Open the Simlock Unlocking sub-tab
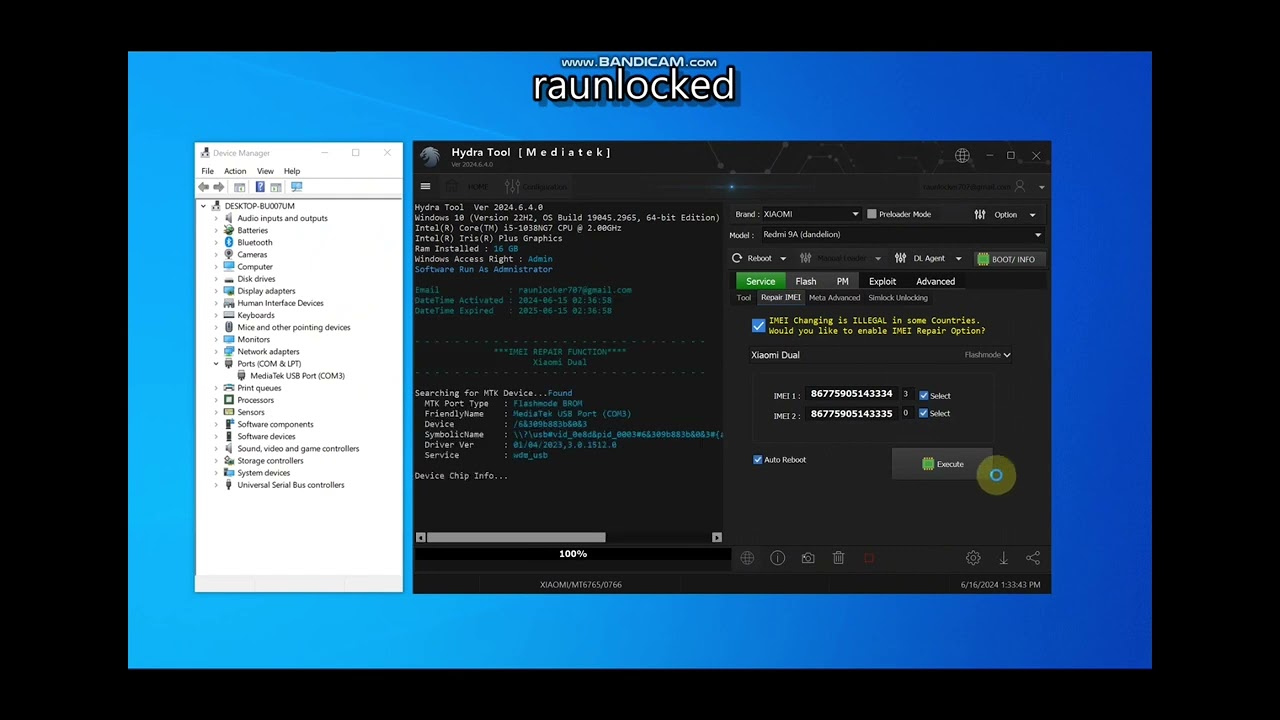Viewport: 1280px width, 720px height. 898,298
